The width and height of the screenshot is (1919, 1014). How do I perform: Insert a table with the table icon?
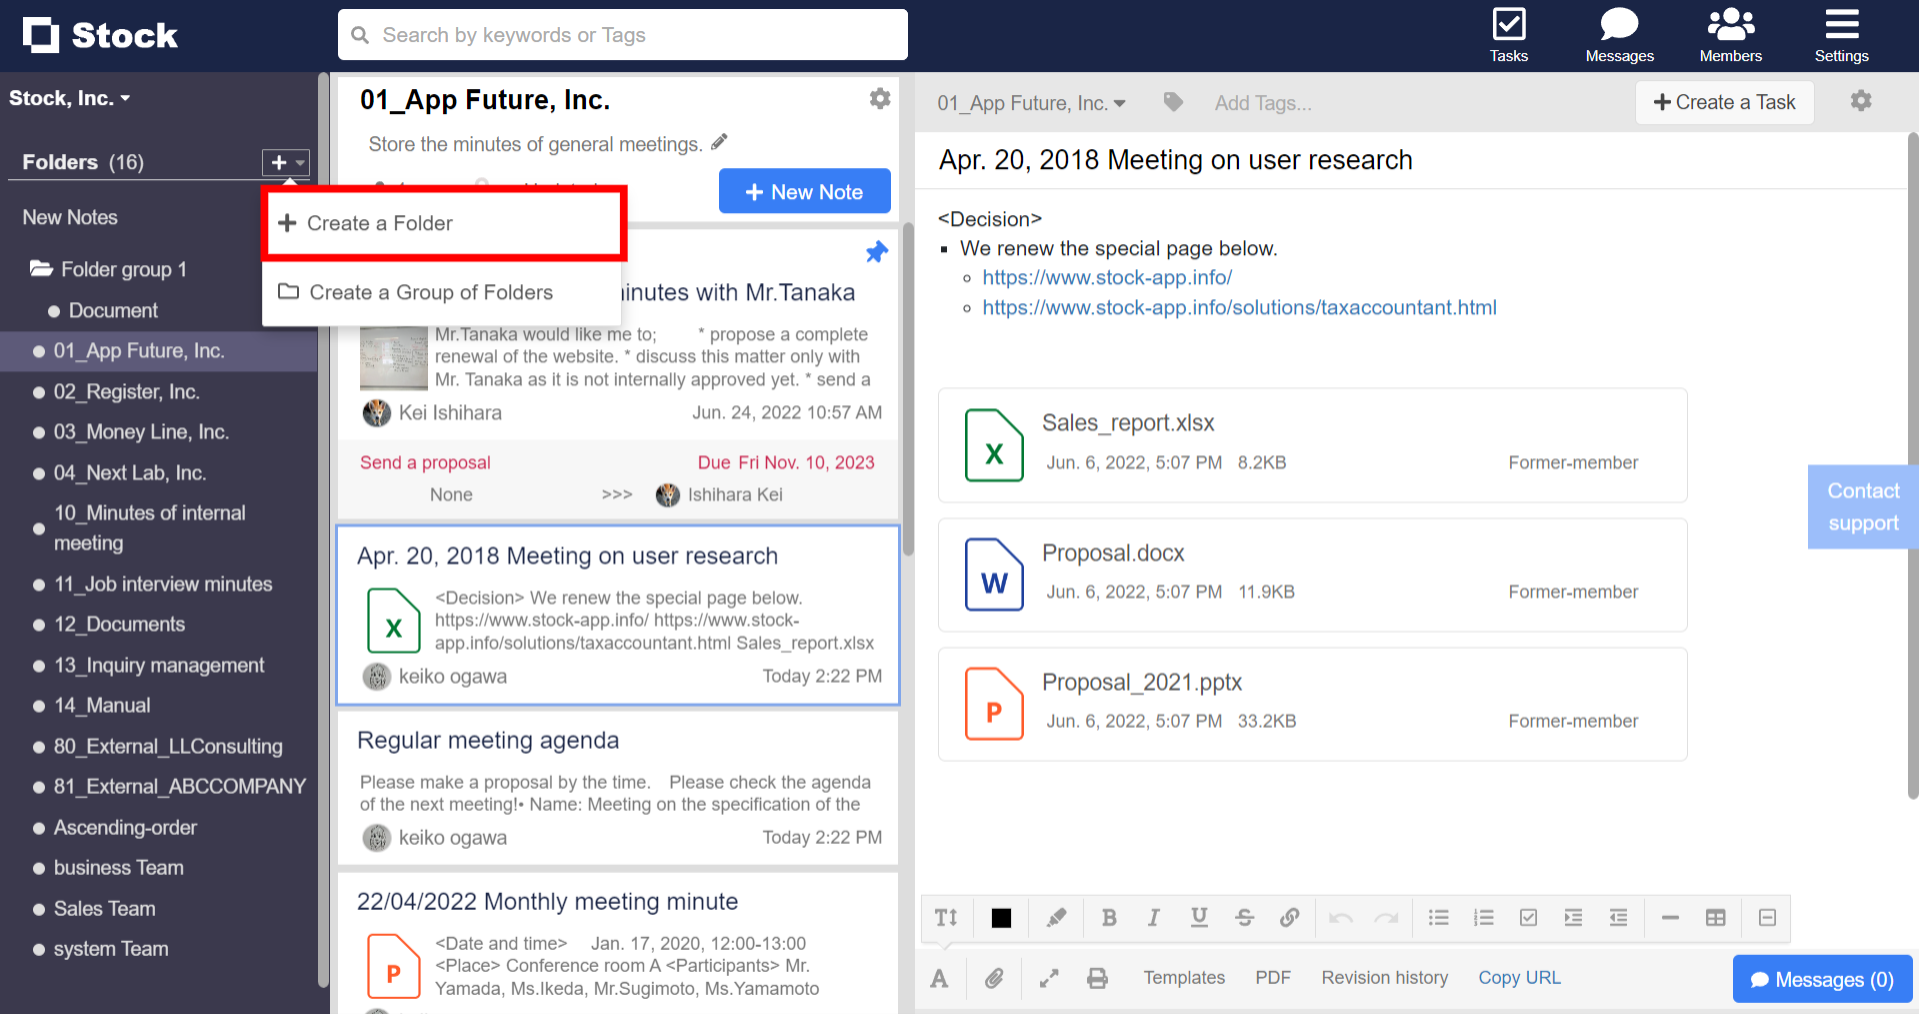click(x=1716, y=917)
